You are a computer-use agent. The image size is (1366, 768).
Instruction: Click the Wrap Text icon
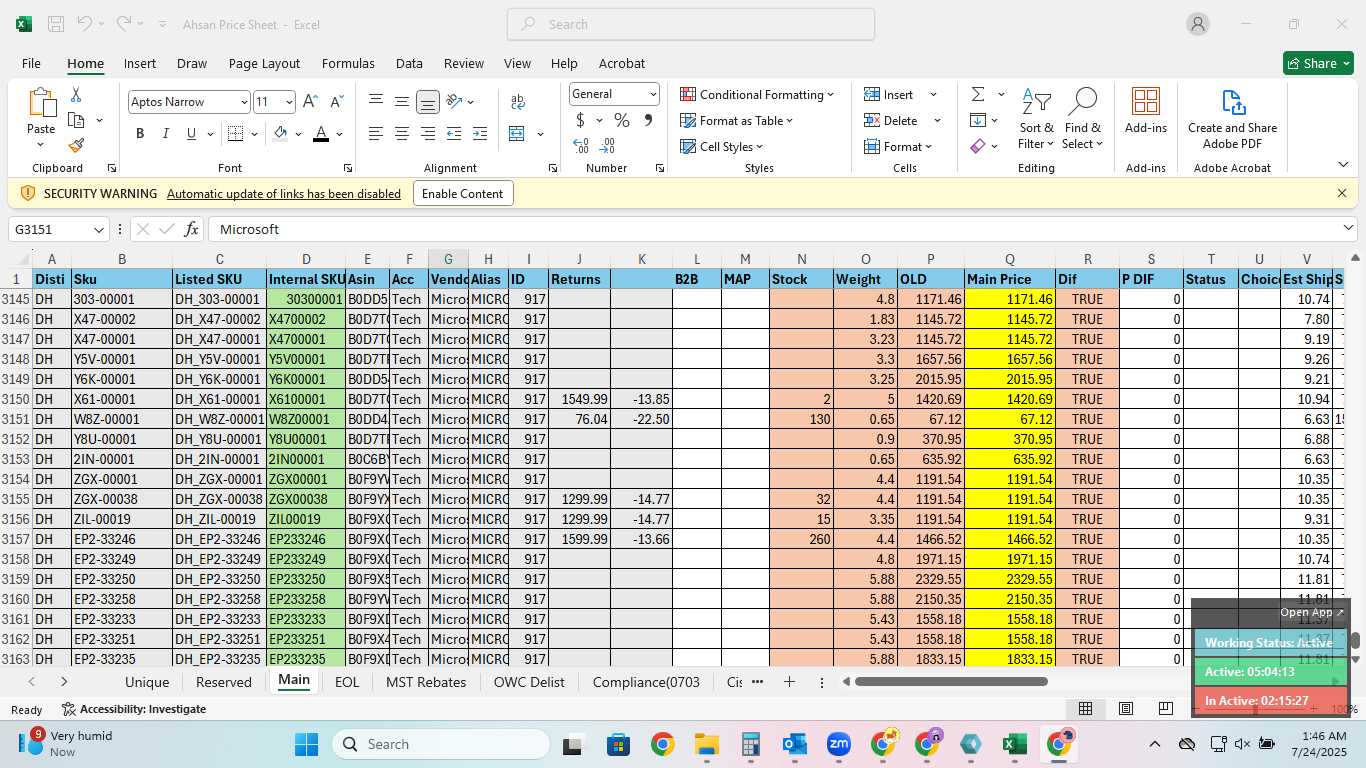518,102
